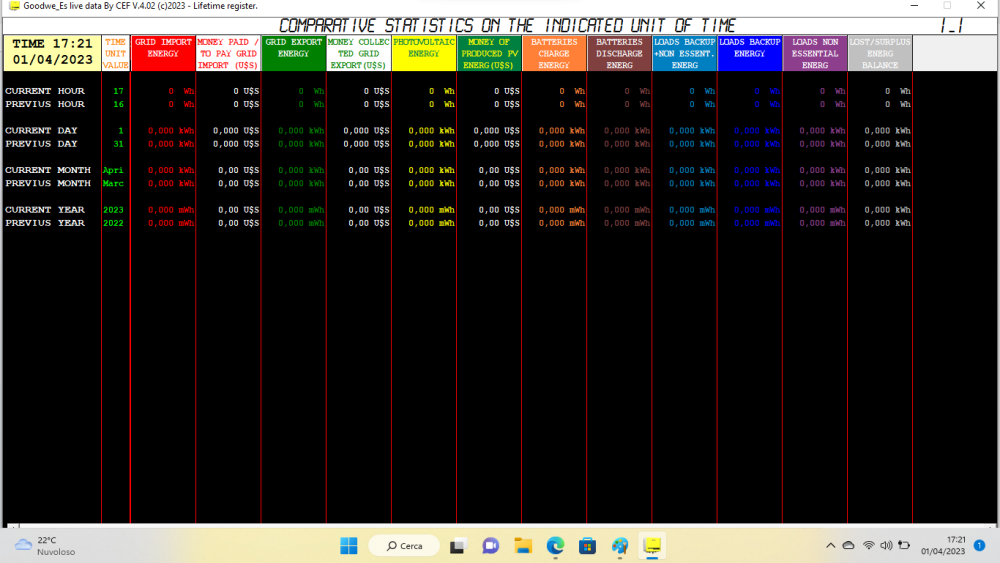This screenshot has height=563, width=1000.
Task: Open the weather widget showing 22°C Nuvoloso
Action: (x=45, y=546)
